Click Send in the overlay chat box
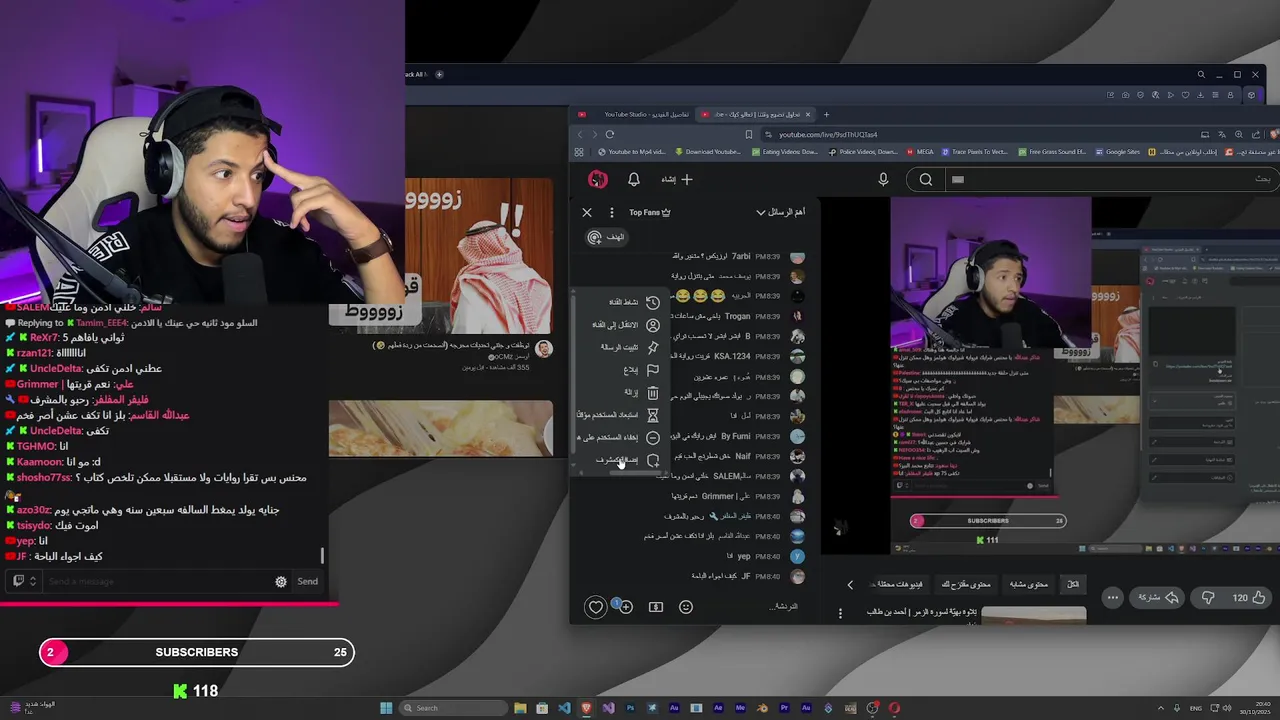 [x=308, y=581]
